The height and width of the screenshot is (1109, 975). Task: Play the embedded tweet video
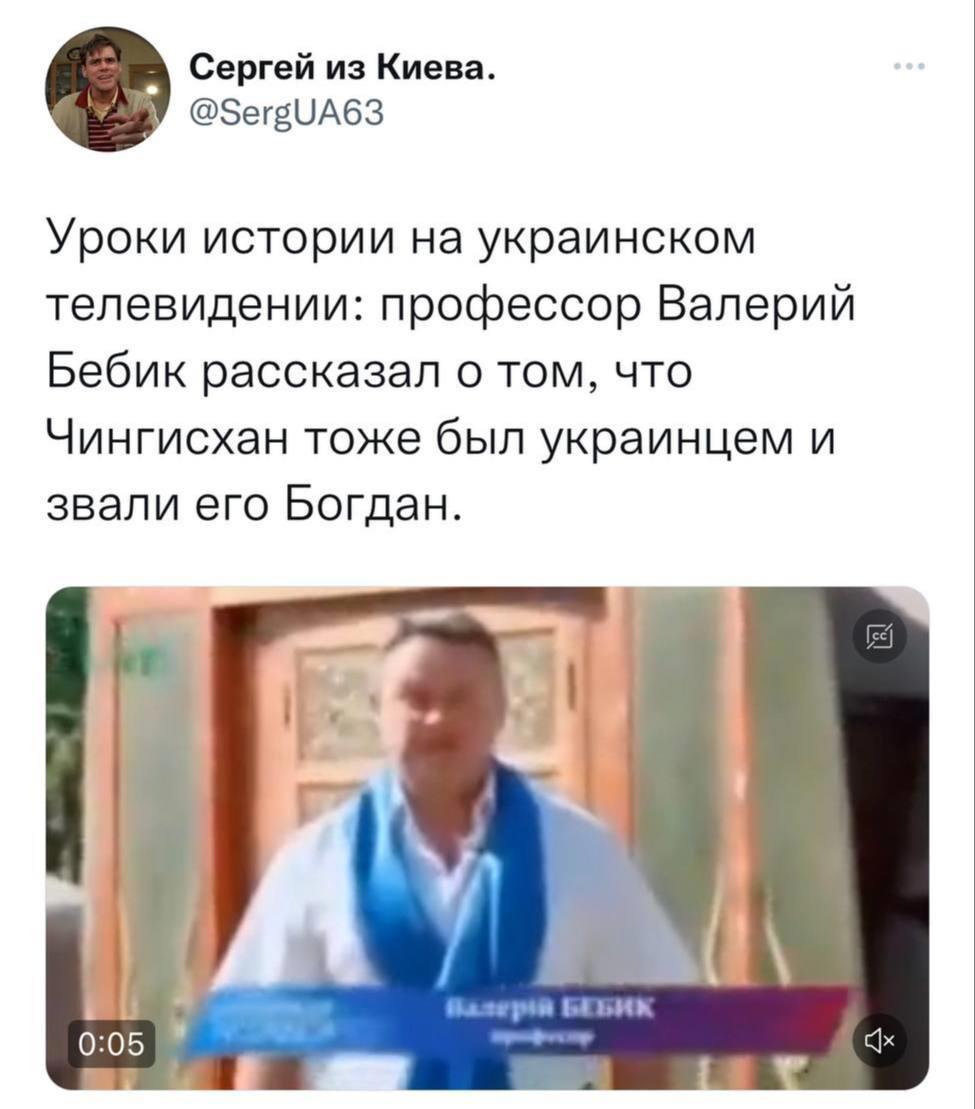(487, 838)
